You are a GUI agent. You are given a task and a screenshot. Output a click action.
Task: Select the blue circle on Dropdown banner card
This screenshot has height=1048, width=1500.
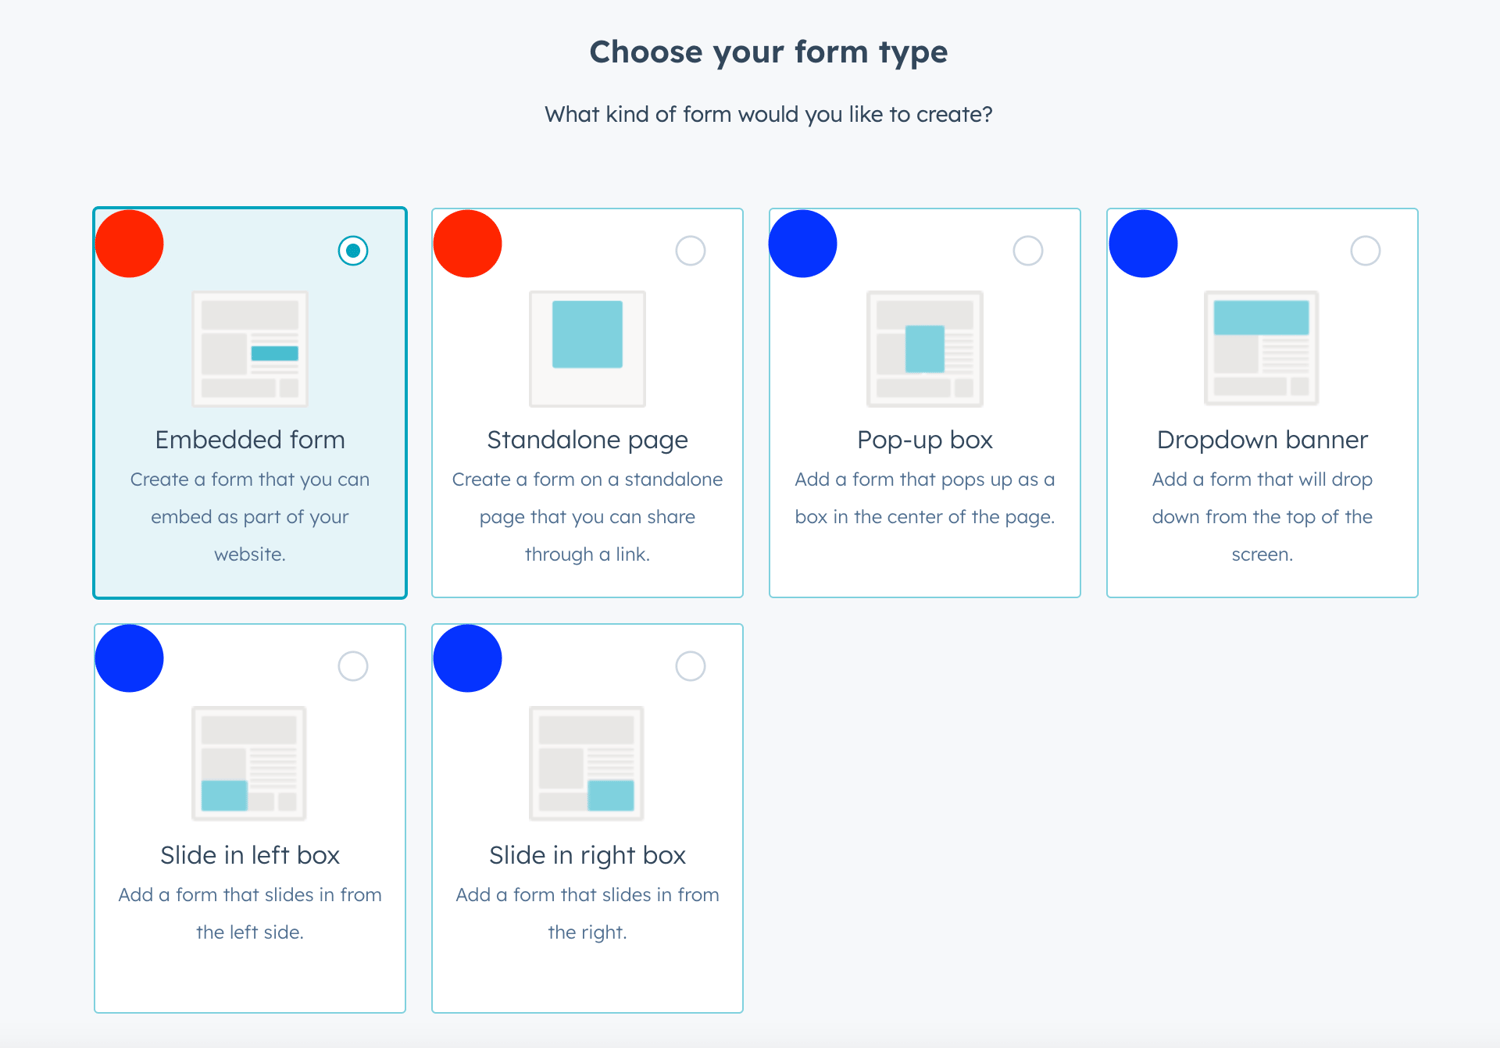coord(1143,242)
